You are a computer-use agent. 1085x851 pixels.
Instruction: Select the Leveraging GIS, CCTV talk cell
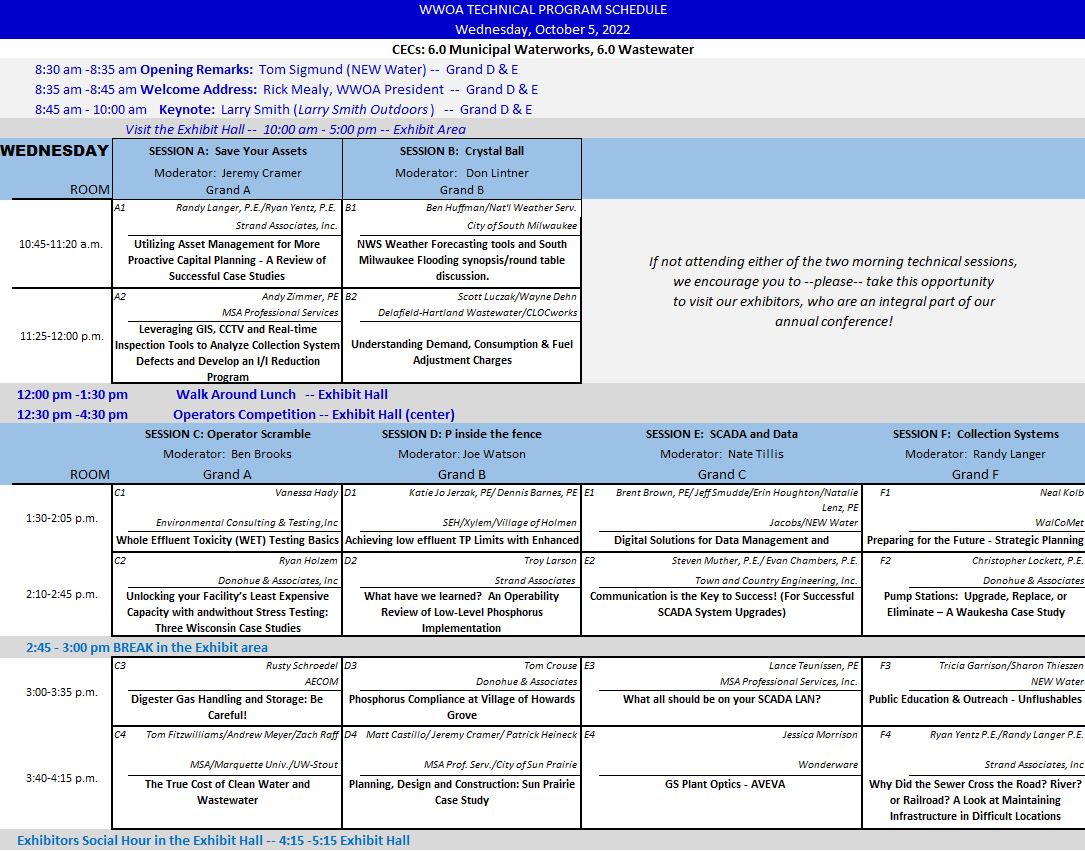point(227,353)
